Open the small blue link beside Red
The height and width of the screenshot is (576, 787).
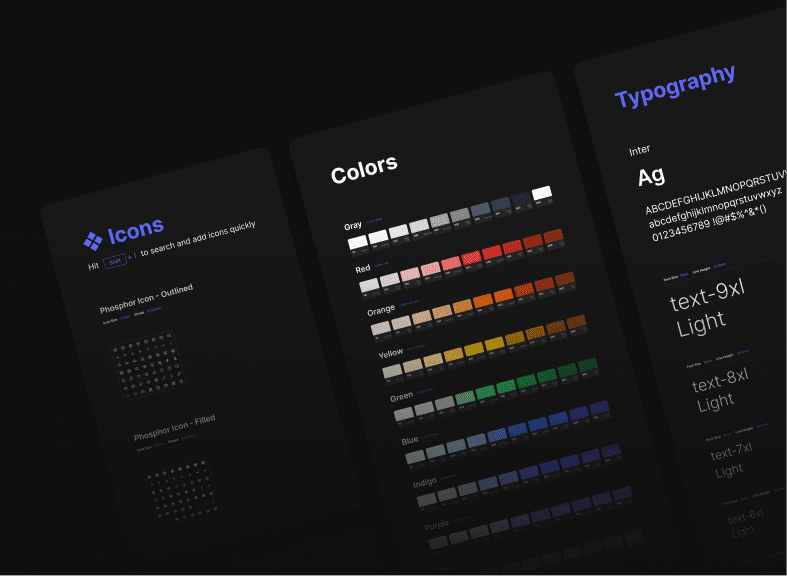click(381, 264)
